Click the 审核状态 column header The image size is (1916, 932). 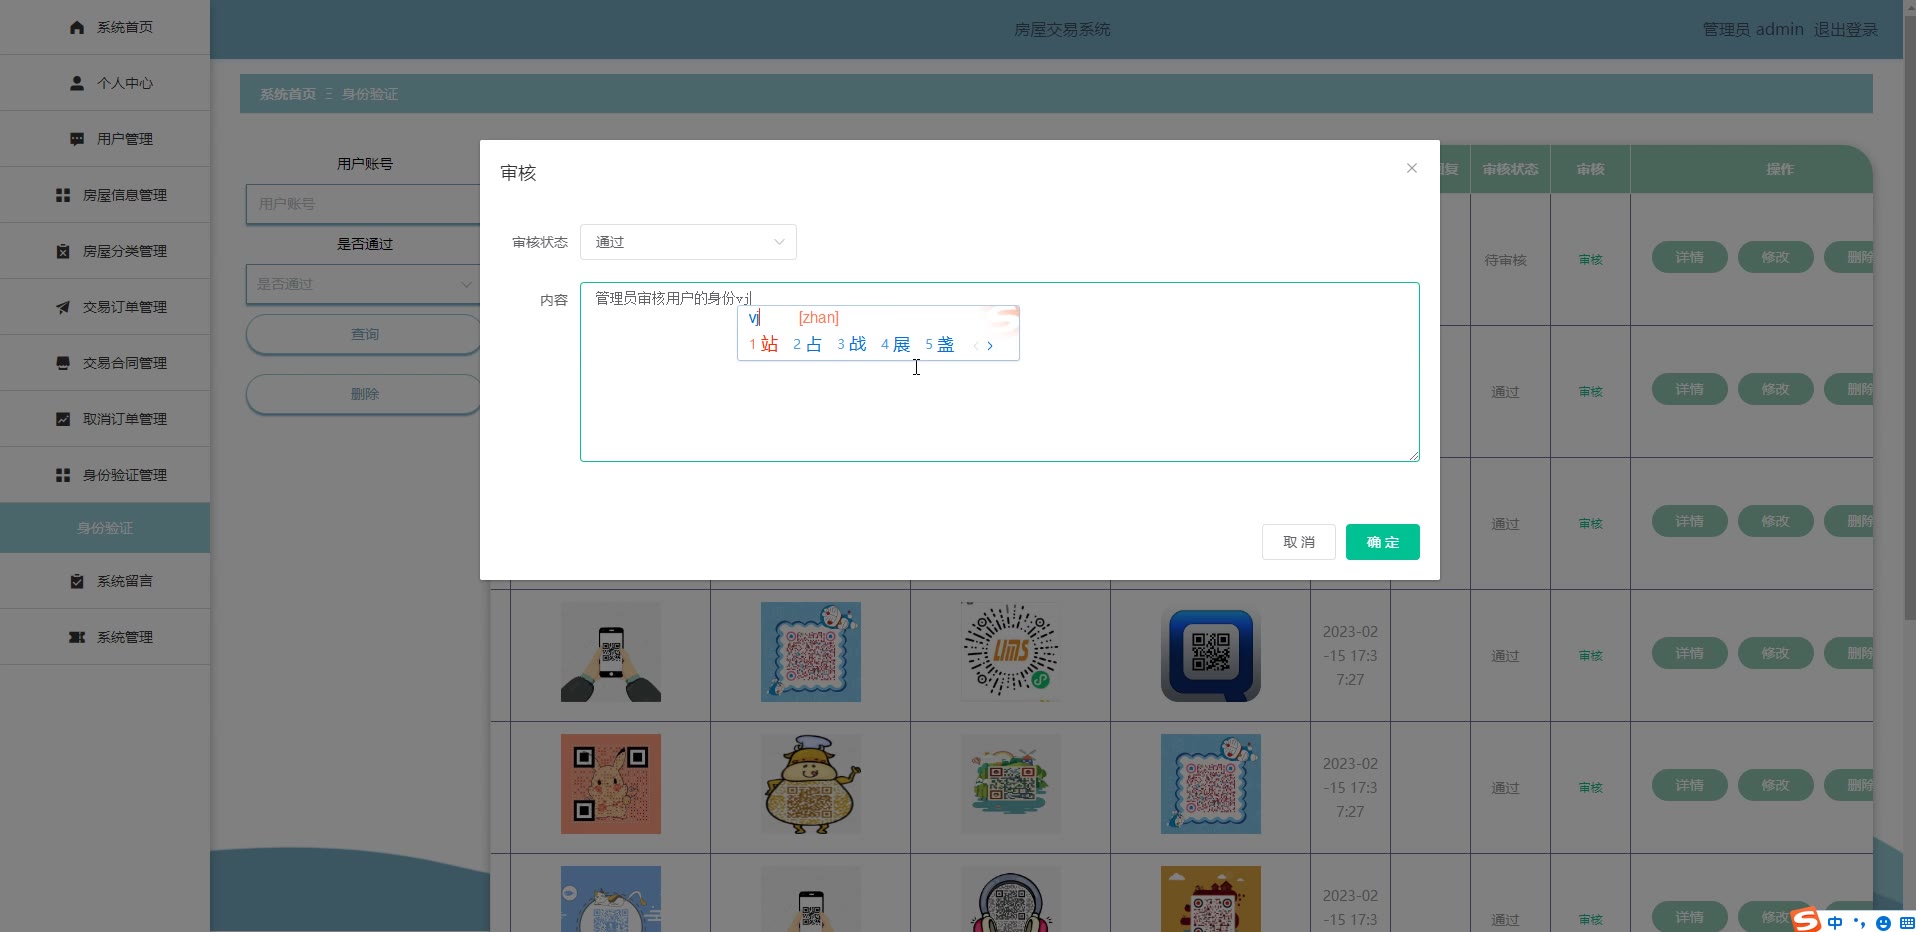click(x=1510, y=169)
